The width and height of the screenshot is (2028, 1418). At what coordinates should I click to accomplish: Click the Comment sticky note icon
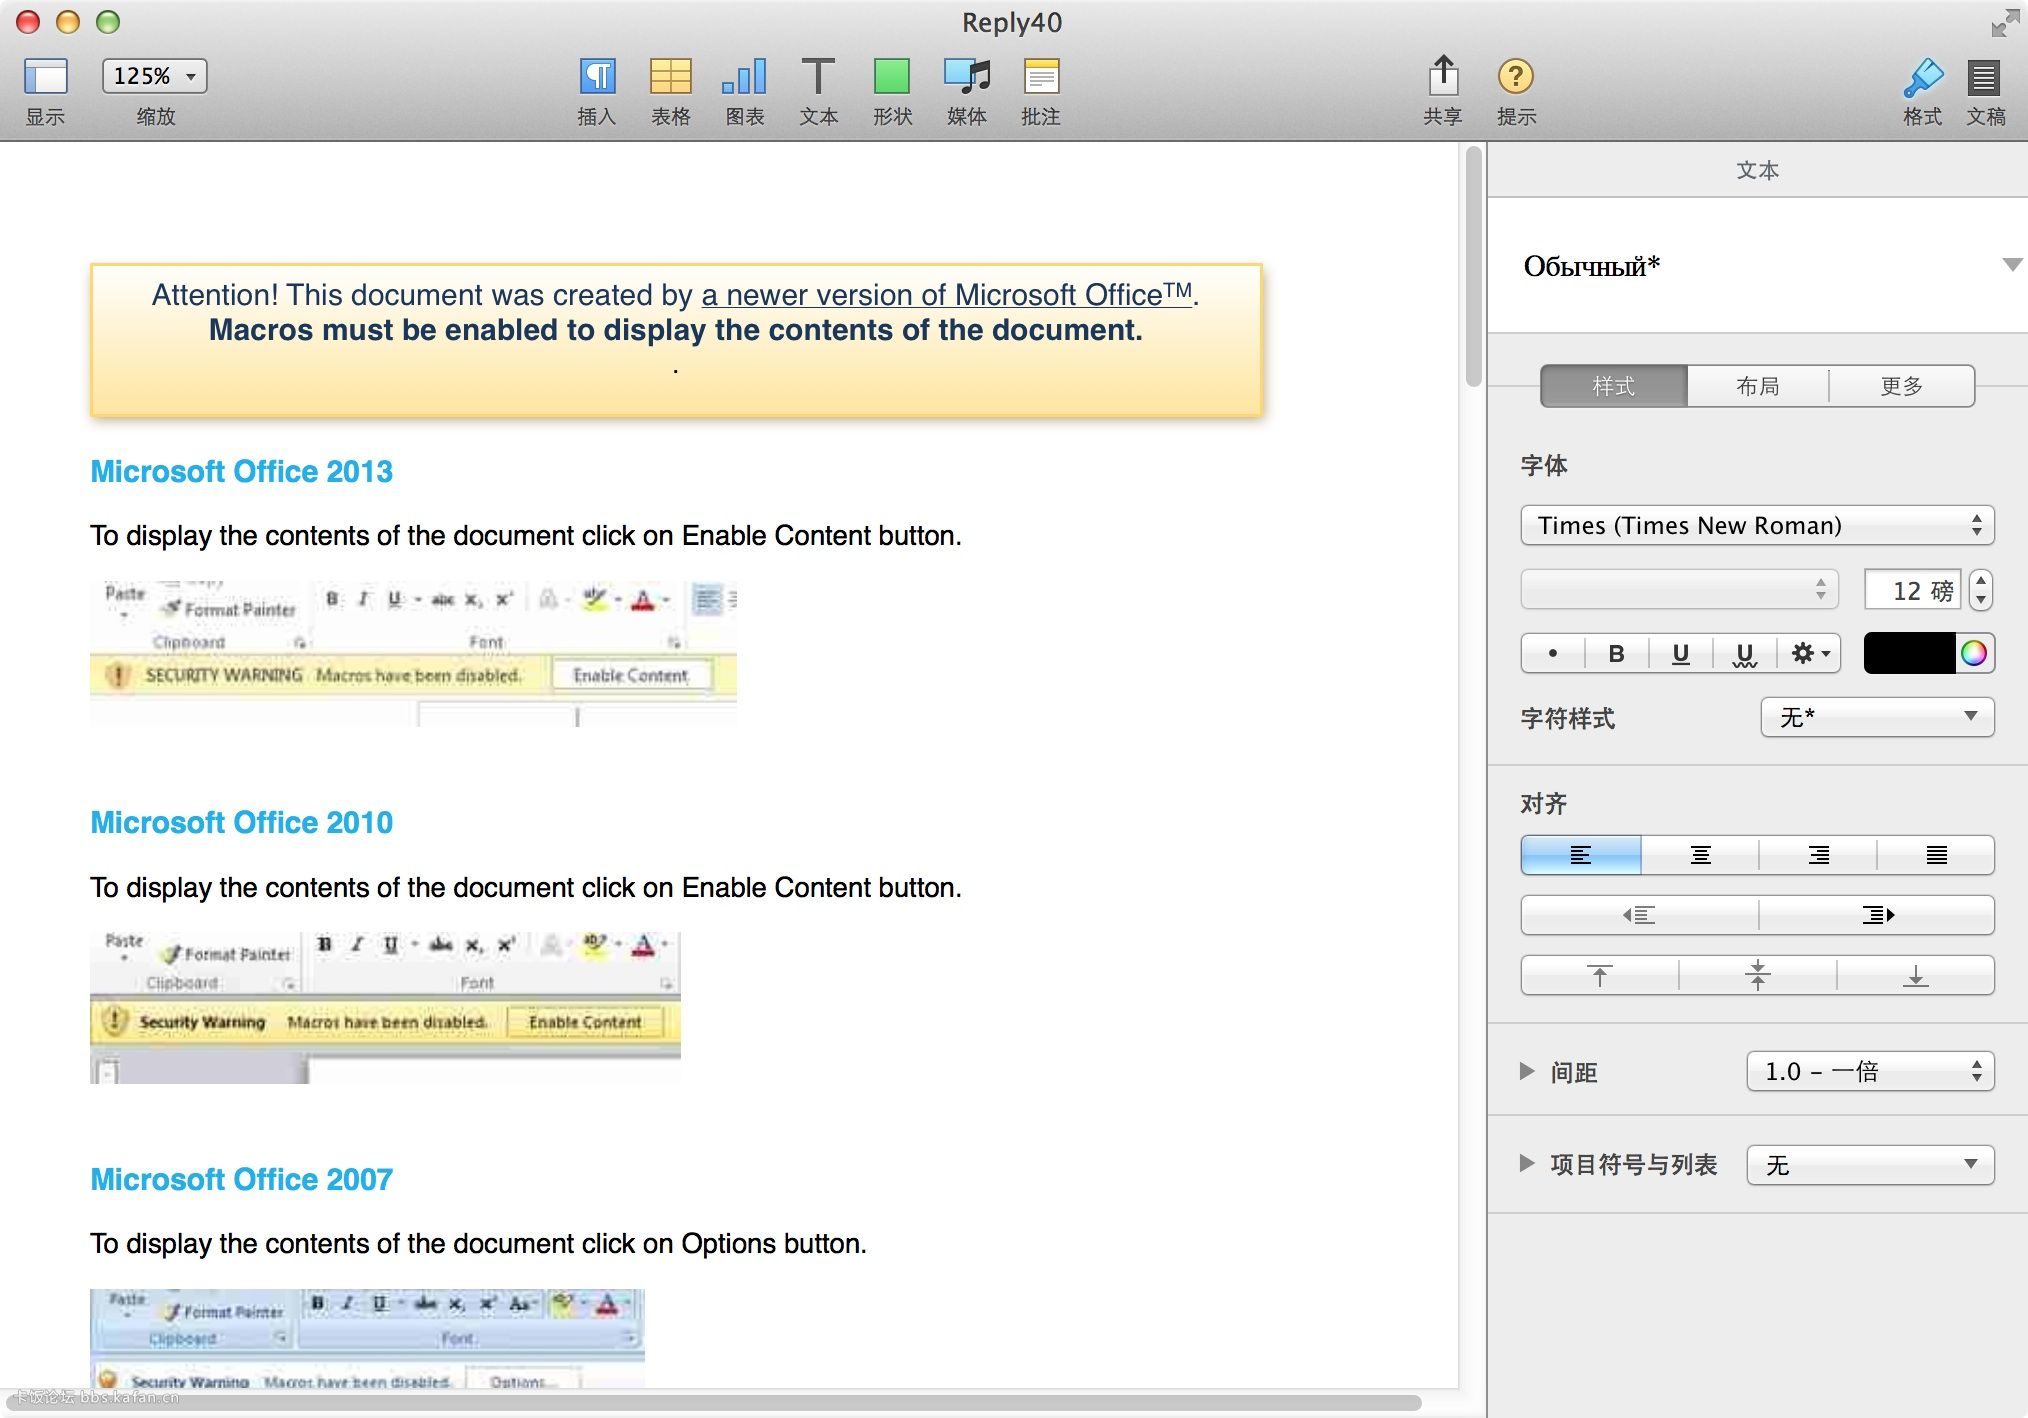point(1040,77)
